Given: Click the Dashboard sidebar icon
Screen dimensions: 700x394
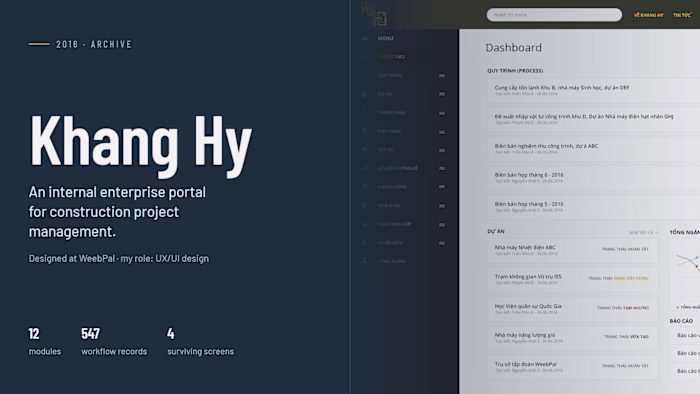Looking at the screenshot, I should tap(364, 57).
